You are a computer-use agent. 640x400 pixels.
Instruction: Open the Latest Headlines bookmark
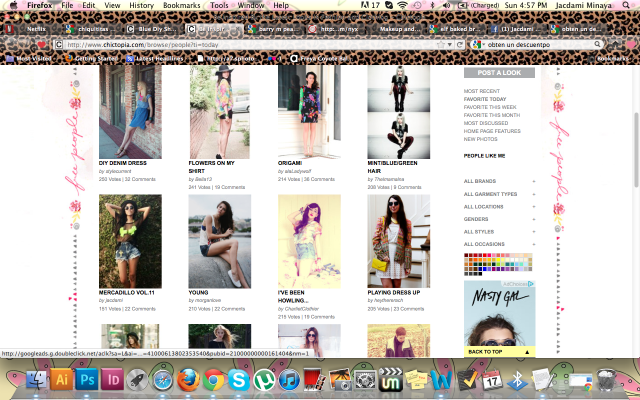tap(155, 59)
